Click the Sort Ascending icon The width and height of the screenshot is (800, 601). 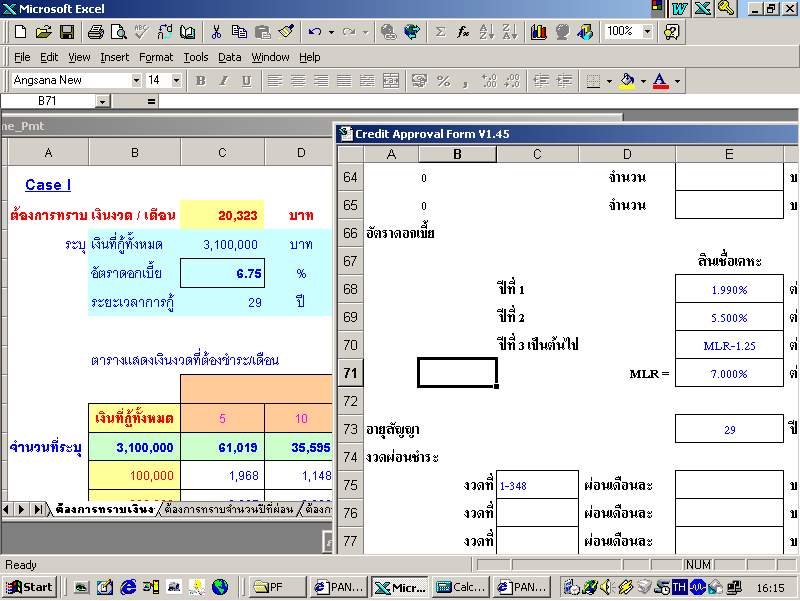486,32
